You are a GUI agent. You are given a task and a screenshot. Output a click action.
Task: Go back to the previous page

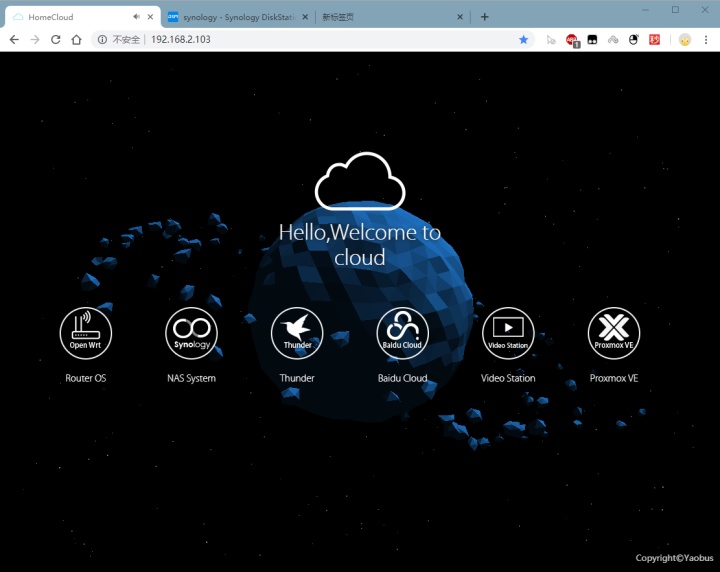click(x=14, y=39)
